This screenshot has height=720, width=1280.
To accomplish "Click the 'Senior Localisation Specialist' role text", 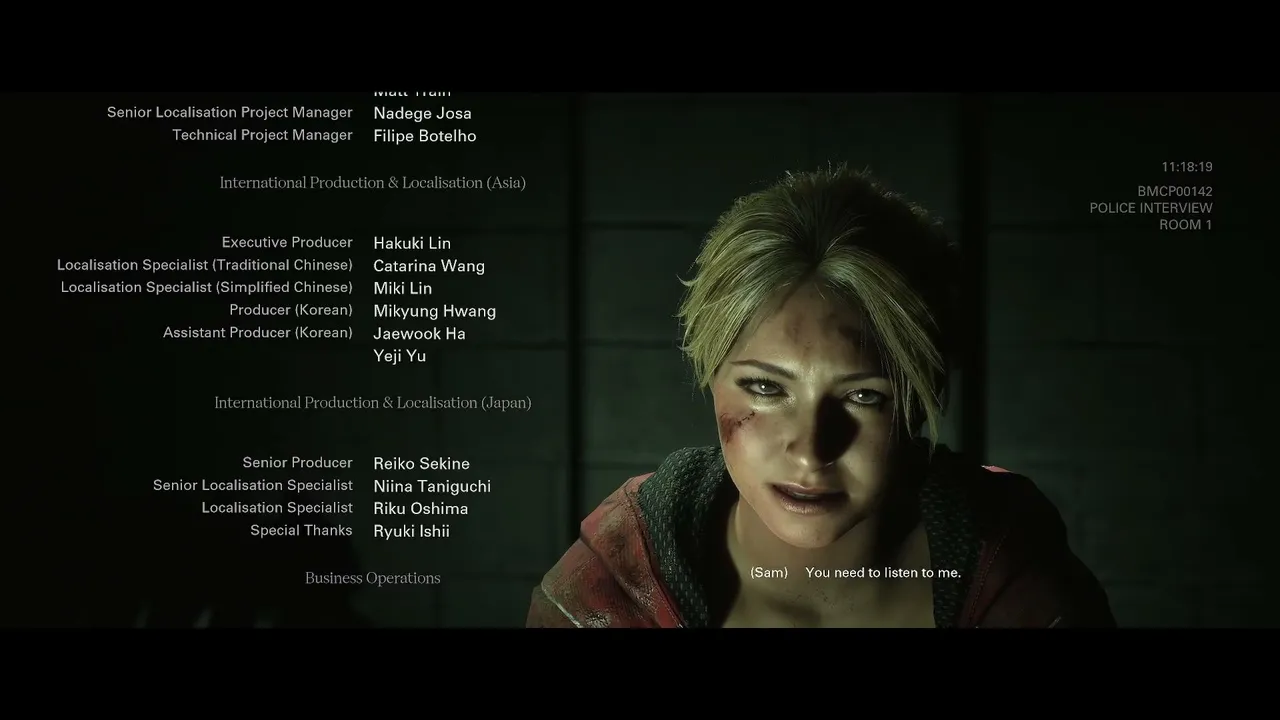I will (253, 485).
